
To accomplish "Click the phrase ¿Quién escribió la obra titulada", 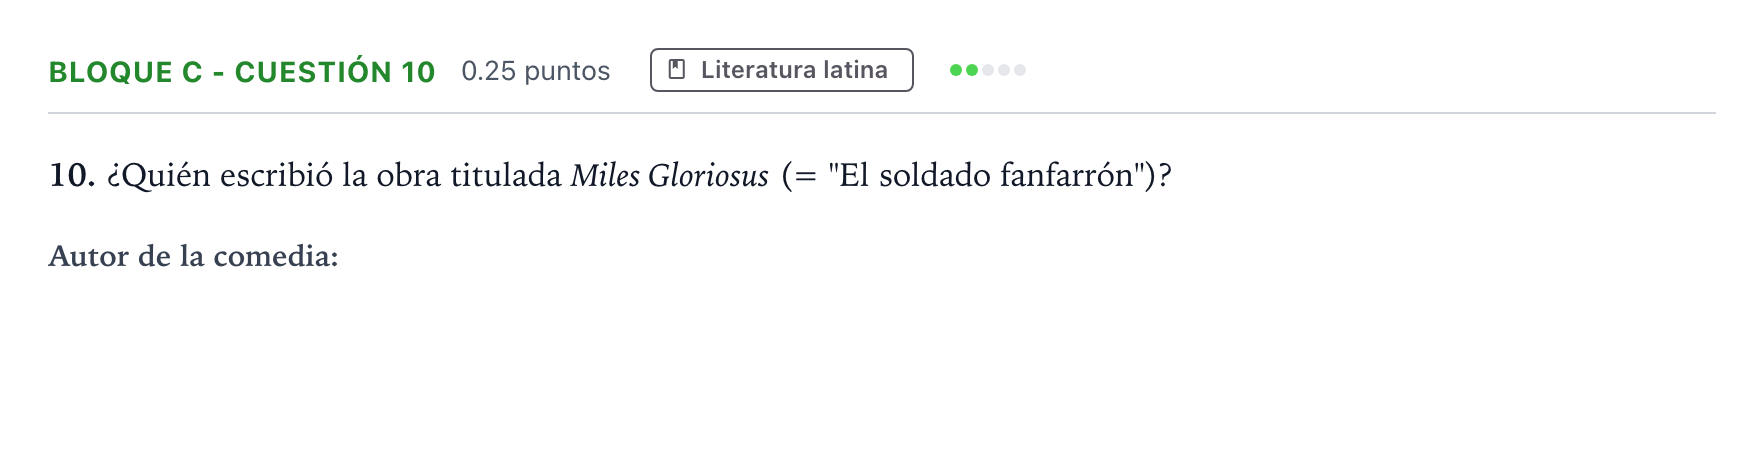I will point(334,176).
